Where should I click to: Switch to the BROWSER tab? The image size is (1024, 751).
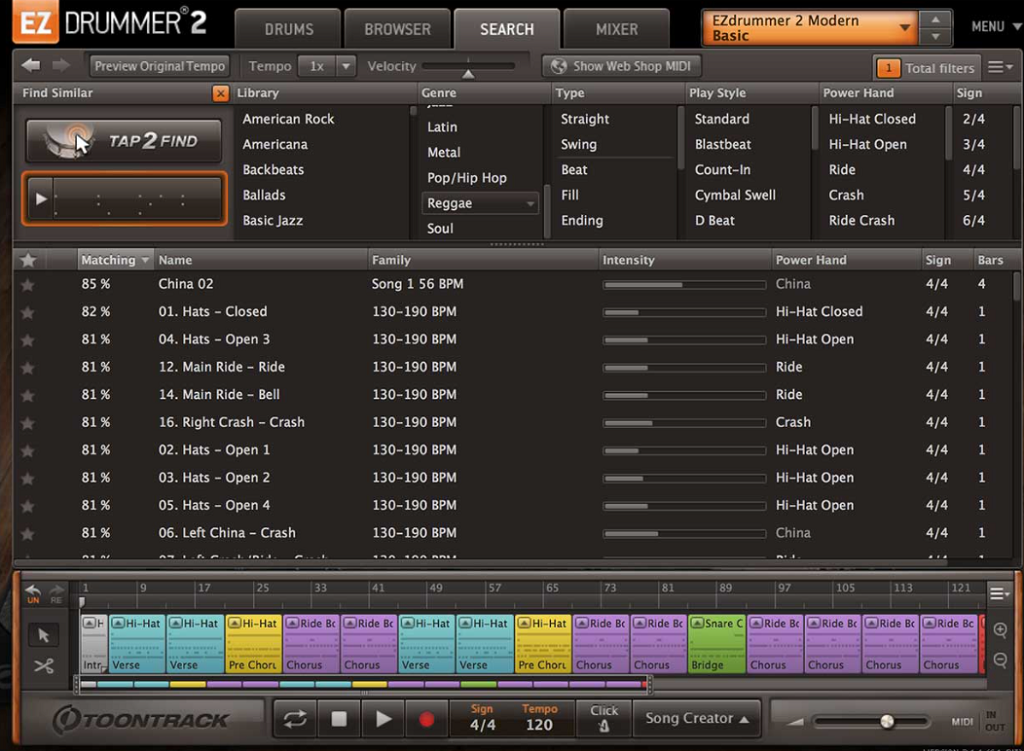398,29
